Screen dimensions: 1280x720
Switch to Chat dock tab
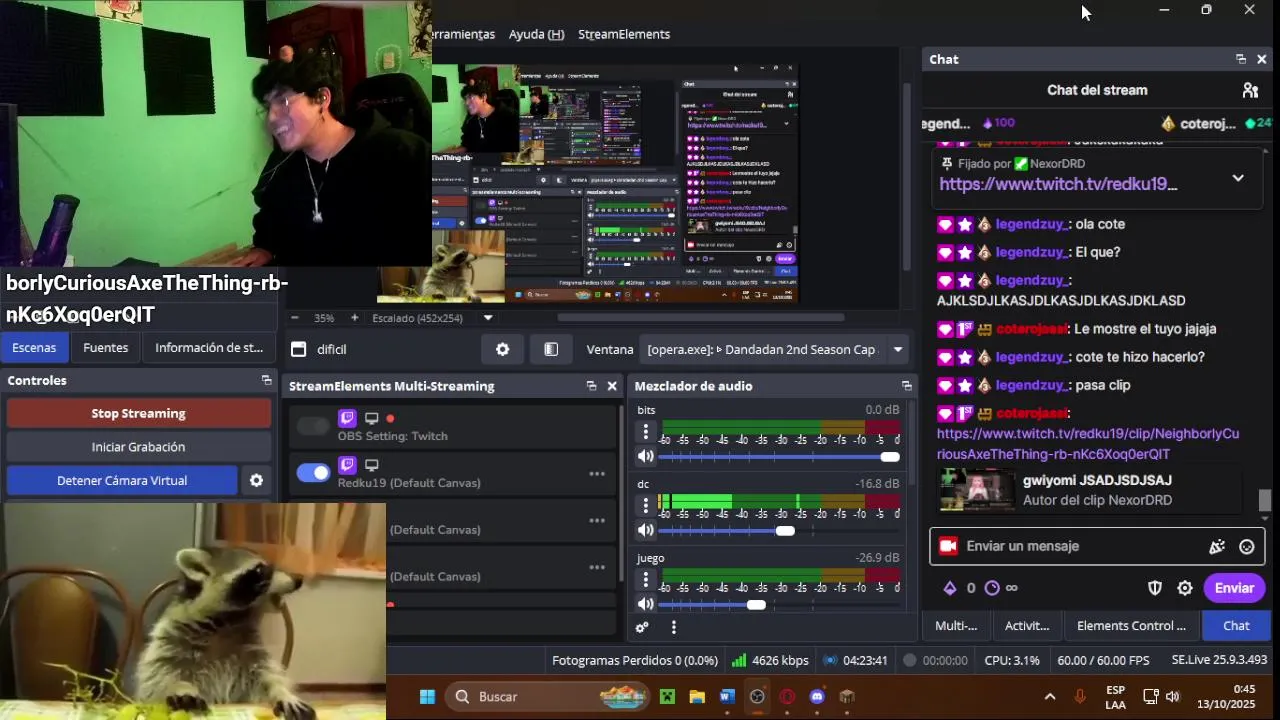tap(1236, 626)
